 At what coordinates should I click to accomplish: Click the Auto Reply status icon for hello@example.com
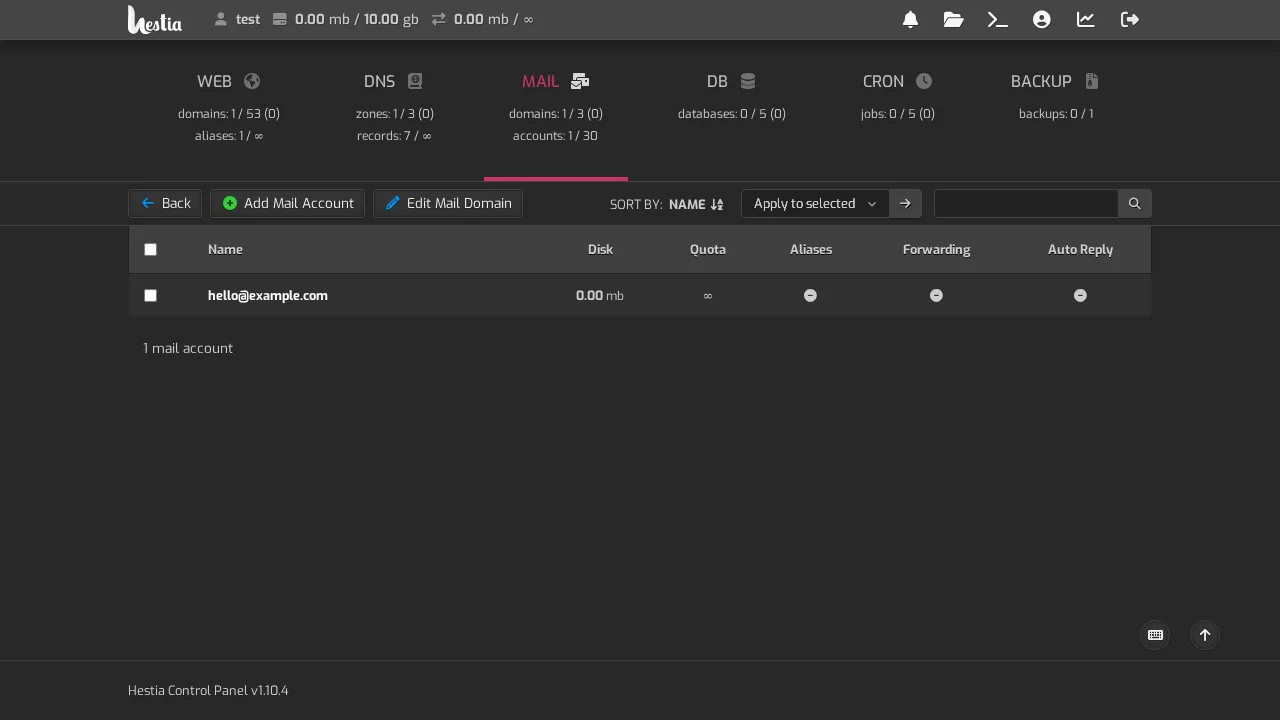click(1080, 295)
